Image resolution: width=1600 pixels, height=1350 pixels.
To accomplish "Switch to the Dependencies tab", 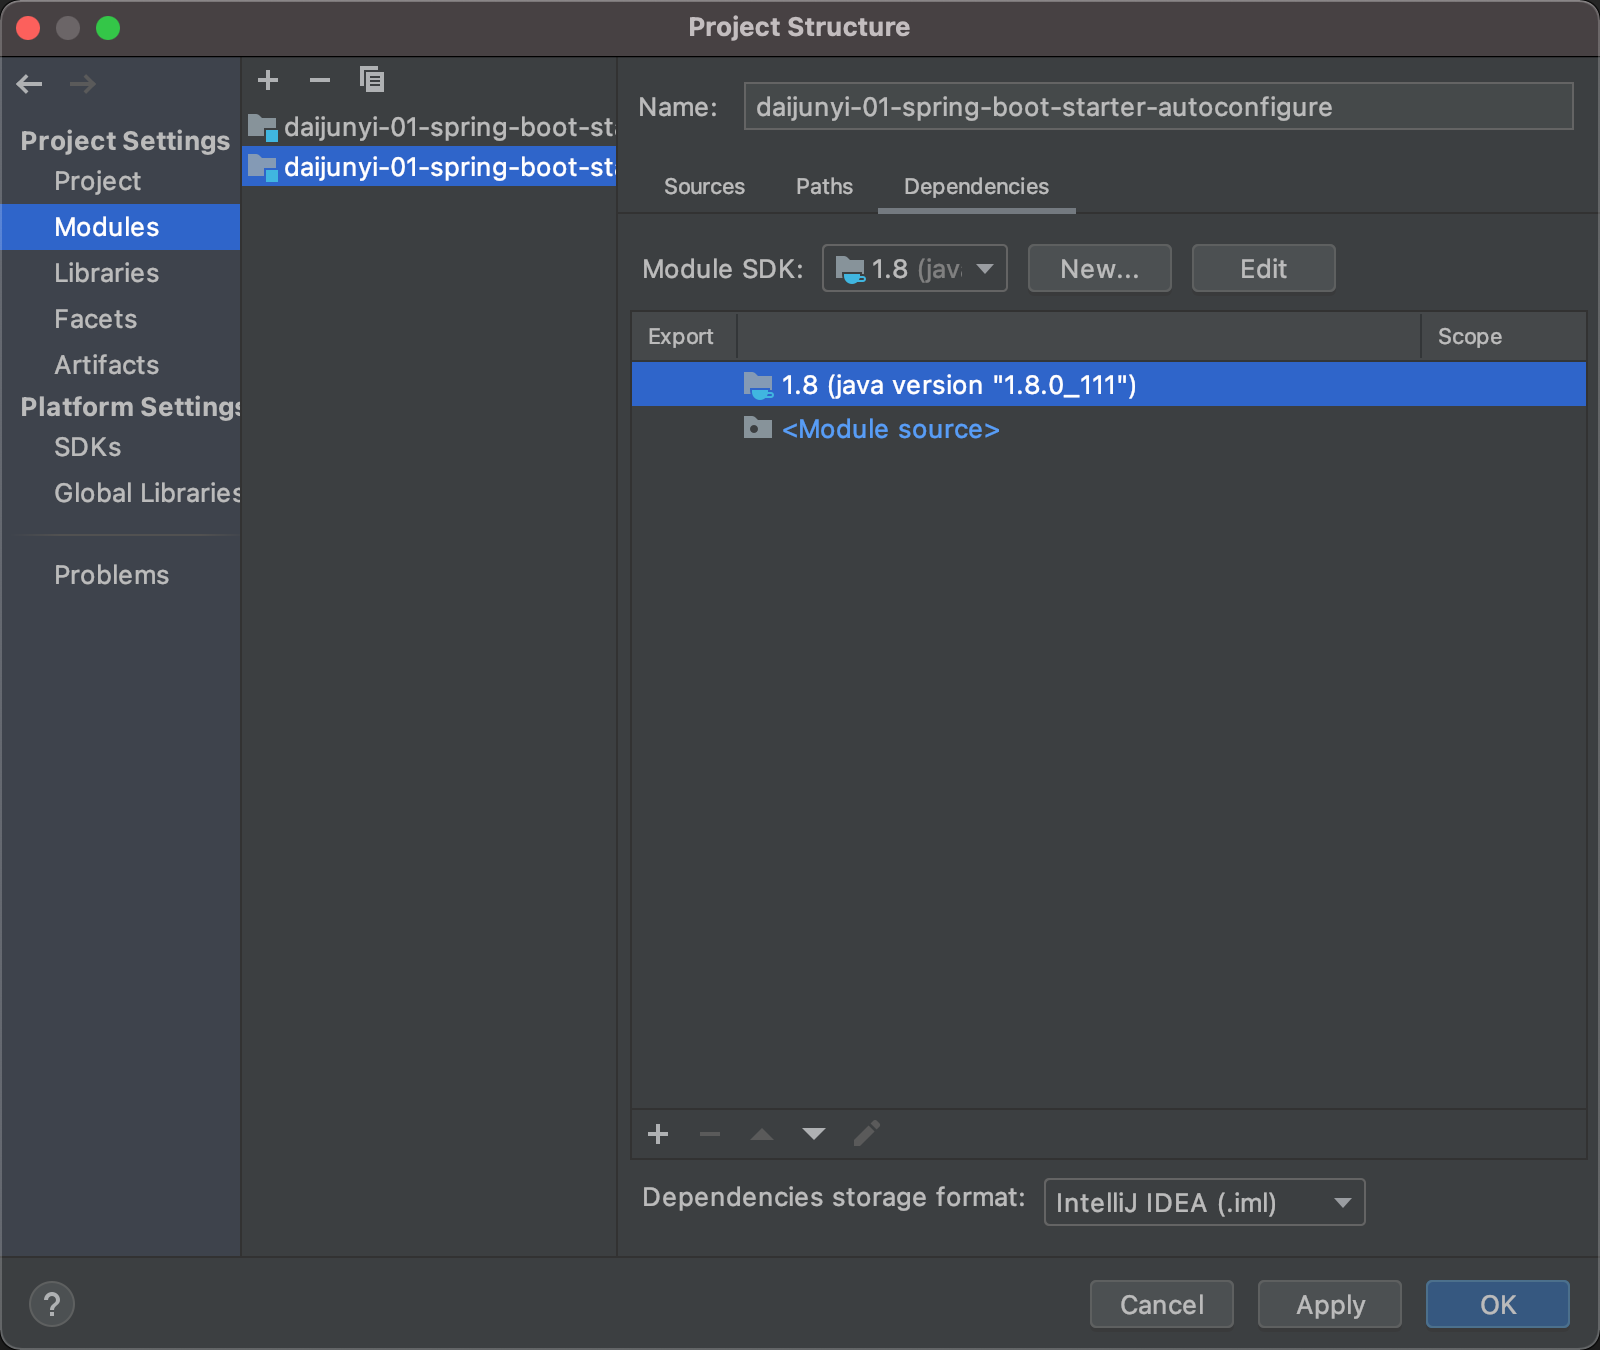I will (x=976, y=187).
